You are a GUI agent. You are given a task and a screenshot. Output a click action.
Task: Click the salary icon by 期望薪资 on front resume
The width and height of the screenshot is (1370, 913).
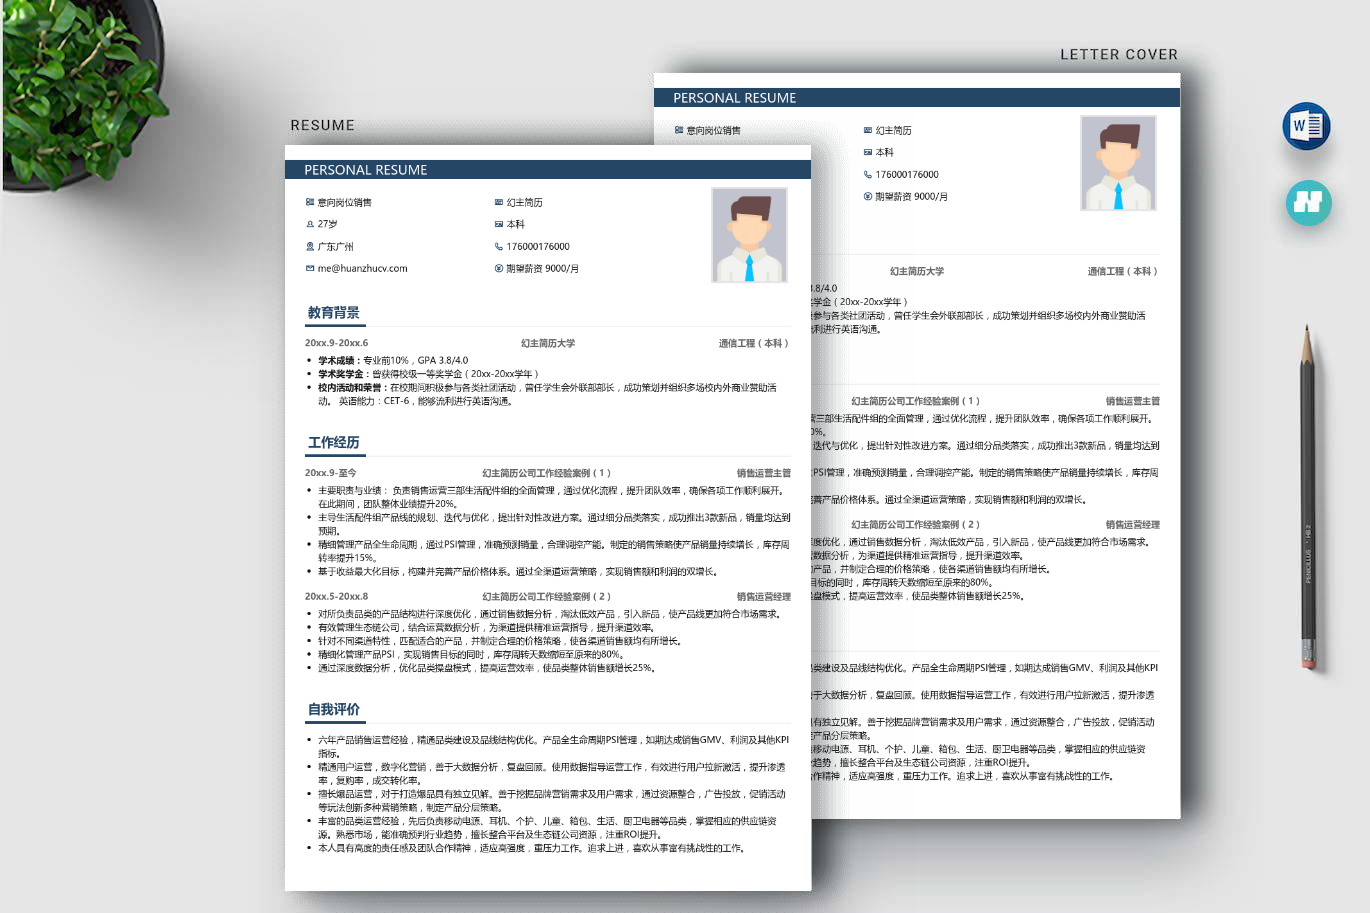click(499, 268)
